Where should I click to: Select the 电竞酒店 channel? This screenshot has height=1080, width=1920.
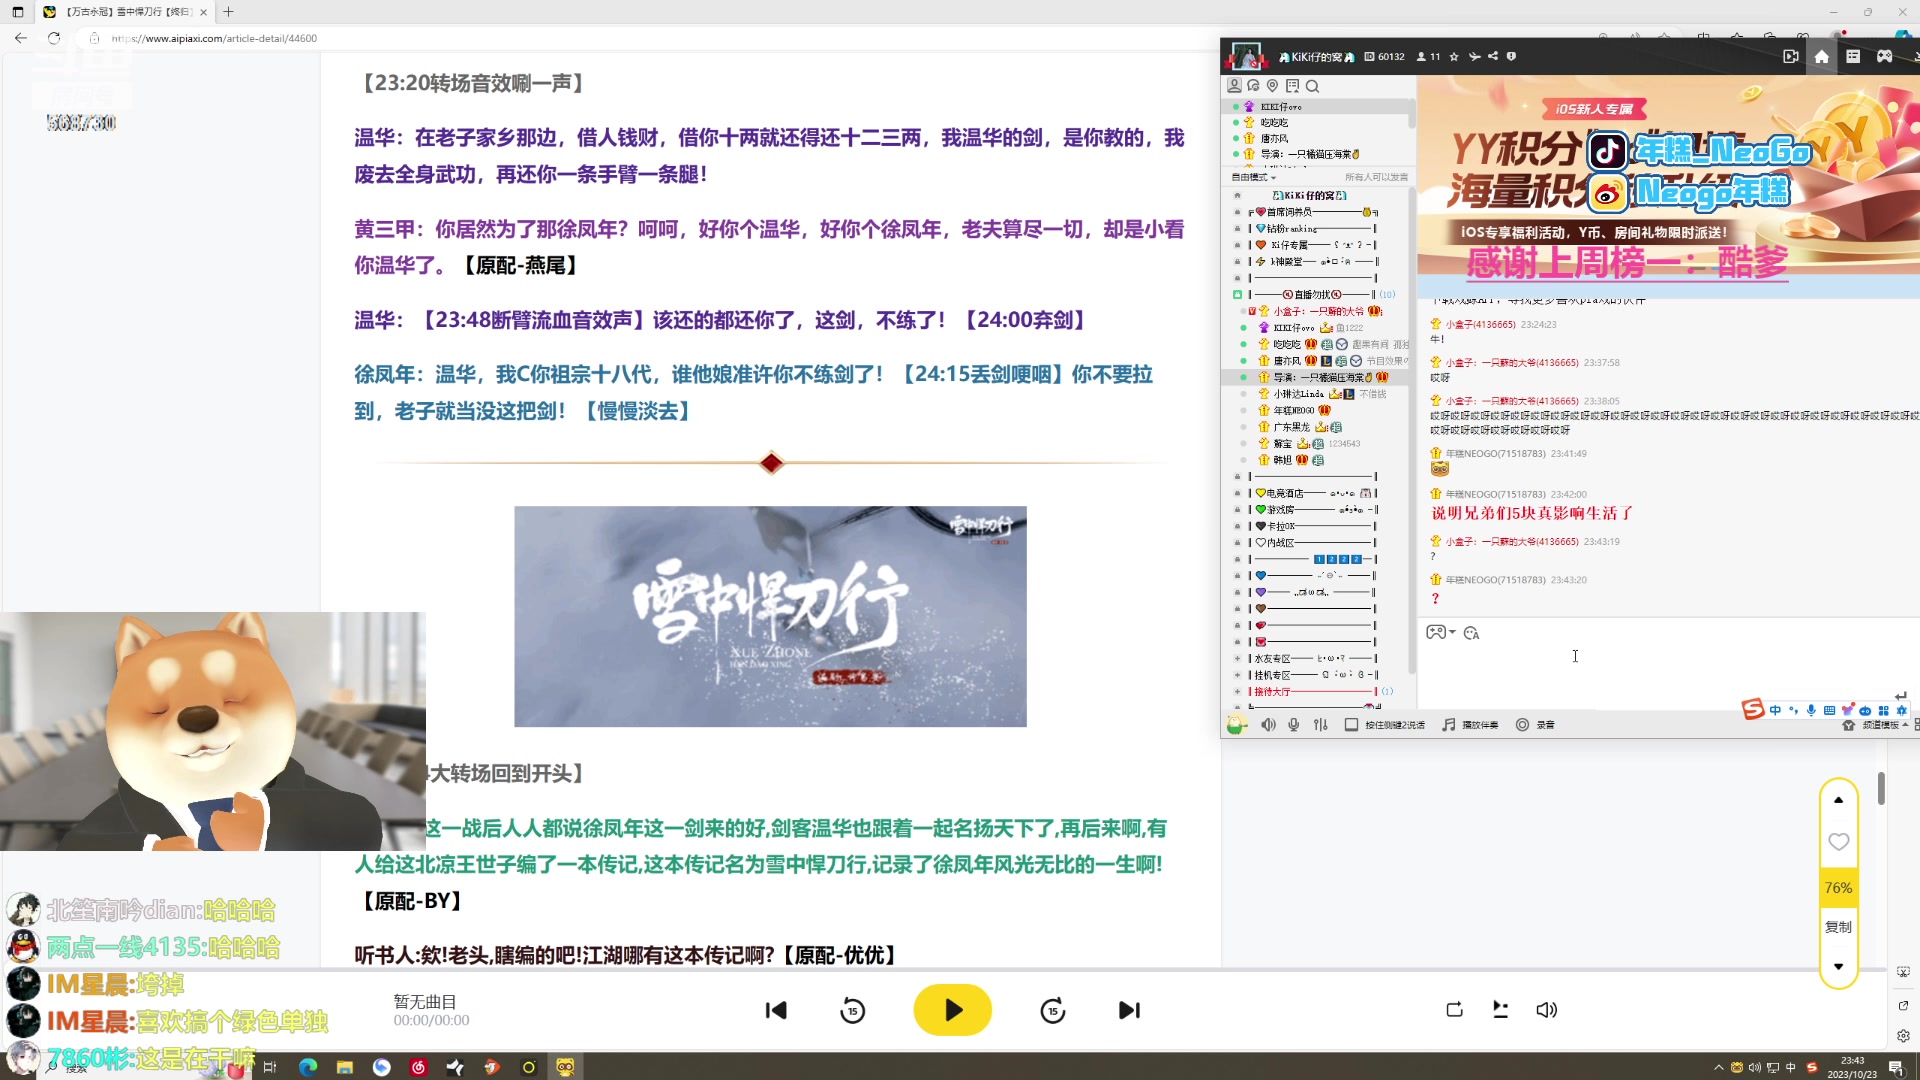[1312, 493]
